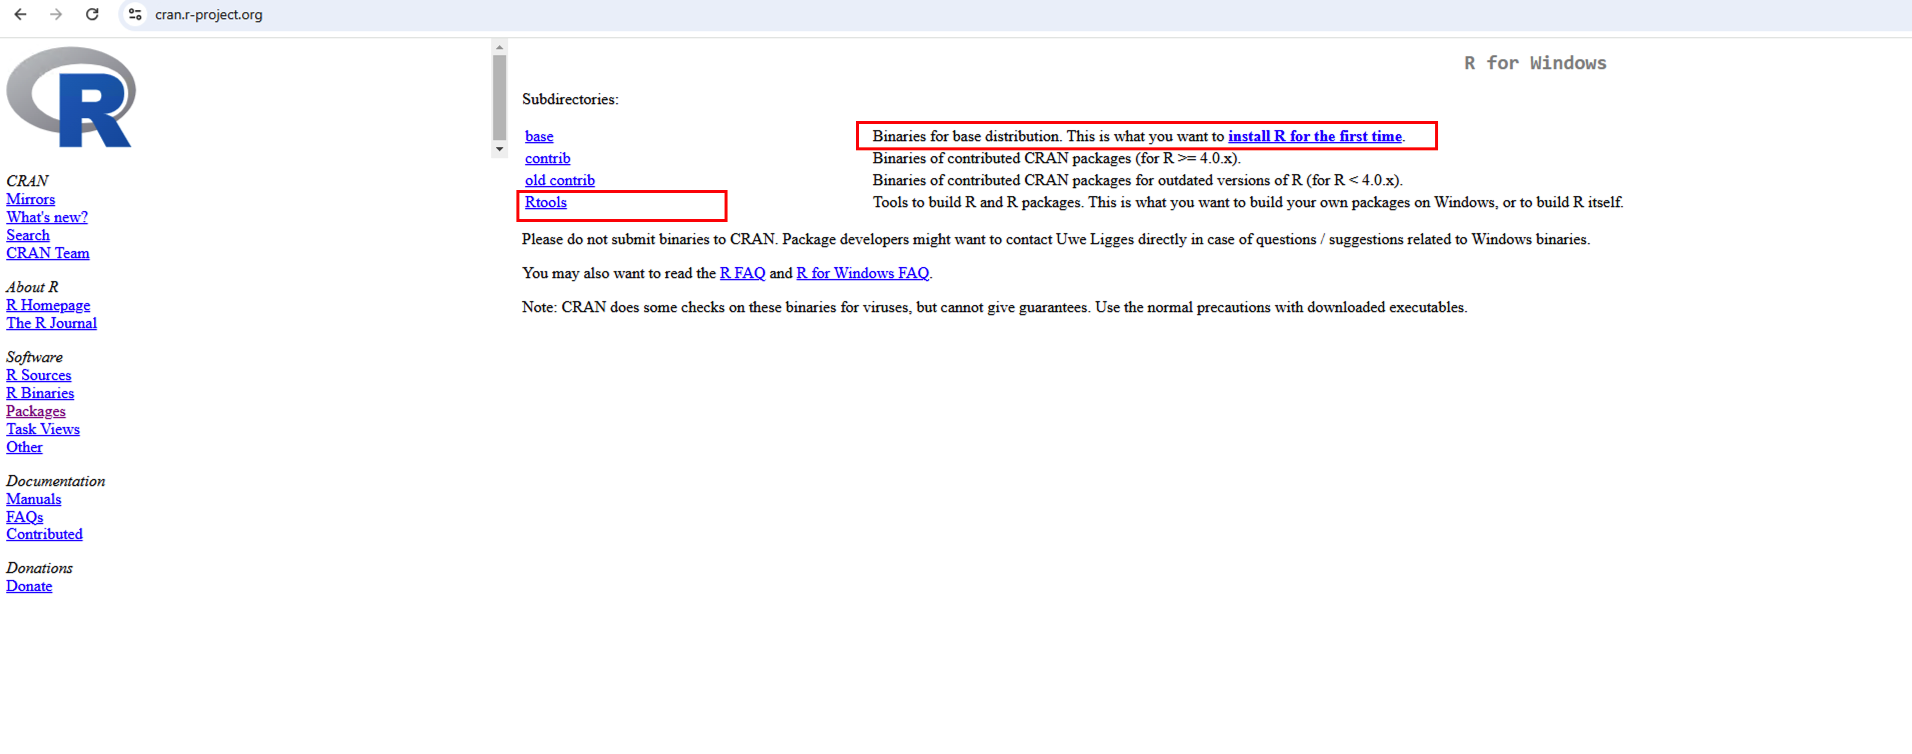Viewport: 1912px width, 754px height.
Task: Open the base subdirectory link
Action: point(539,137)
